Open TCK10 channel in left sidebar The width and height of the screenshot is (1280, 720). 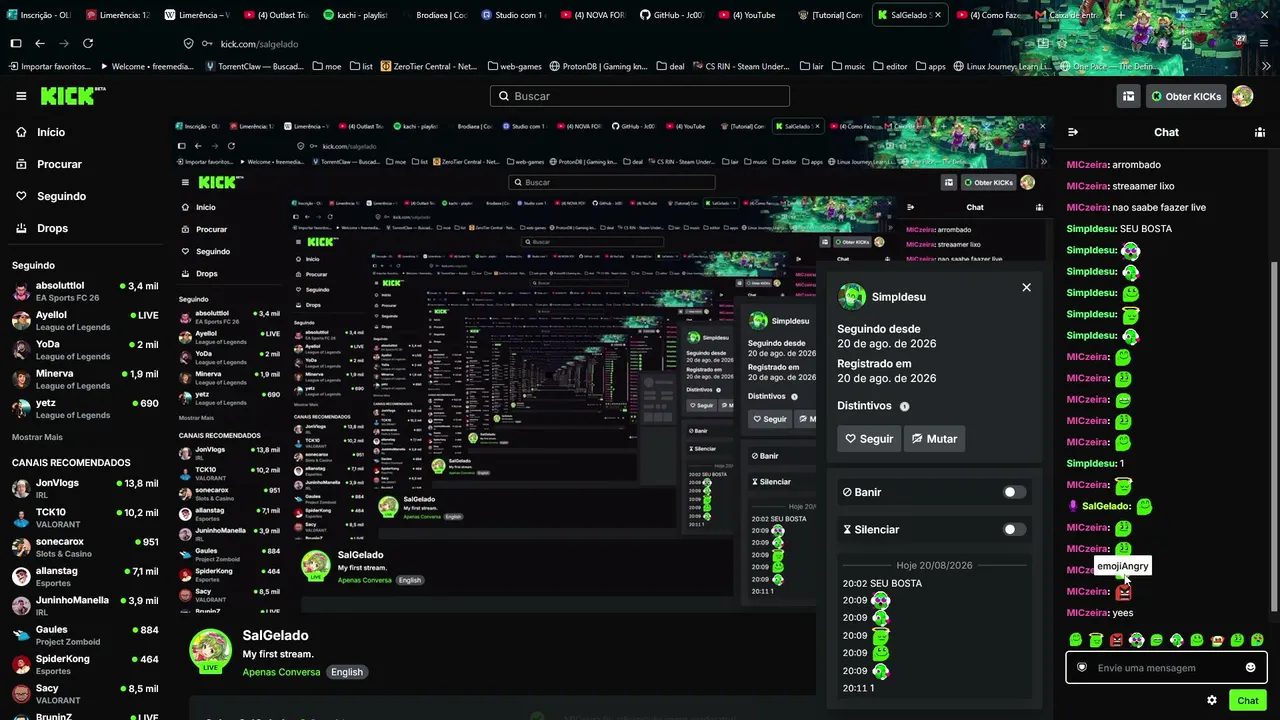click(x=84, y=518)
